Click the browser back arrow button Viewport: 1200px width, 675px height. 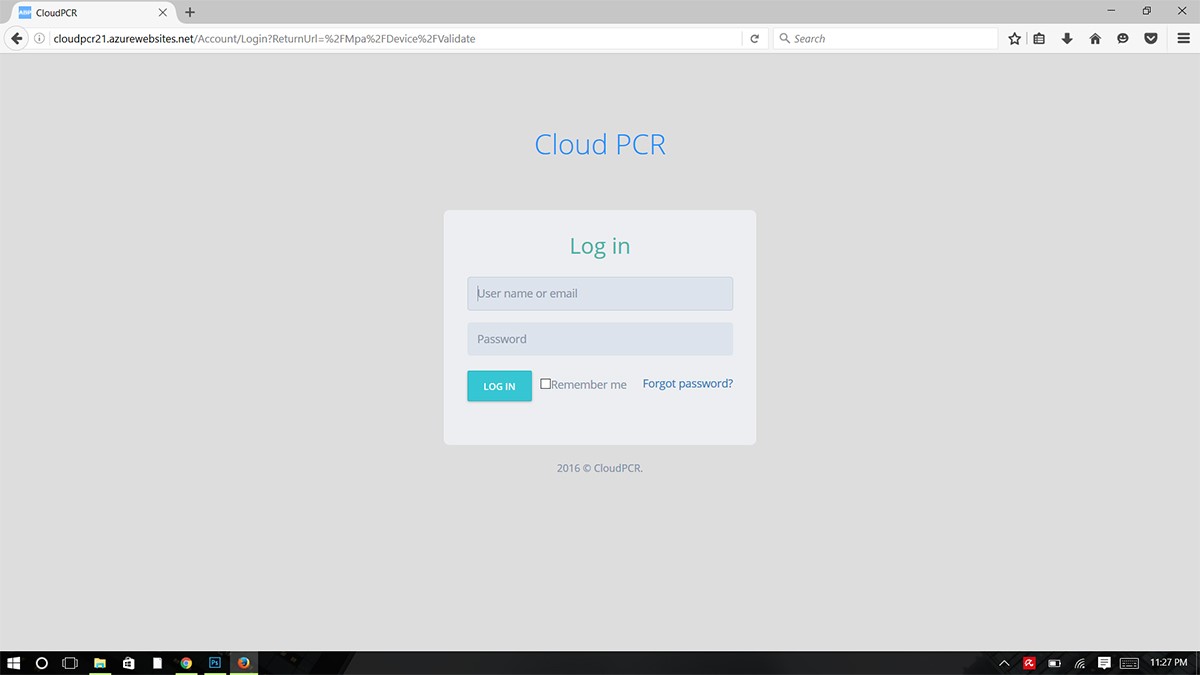(x=16, y=38)
